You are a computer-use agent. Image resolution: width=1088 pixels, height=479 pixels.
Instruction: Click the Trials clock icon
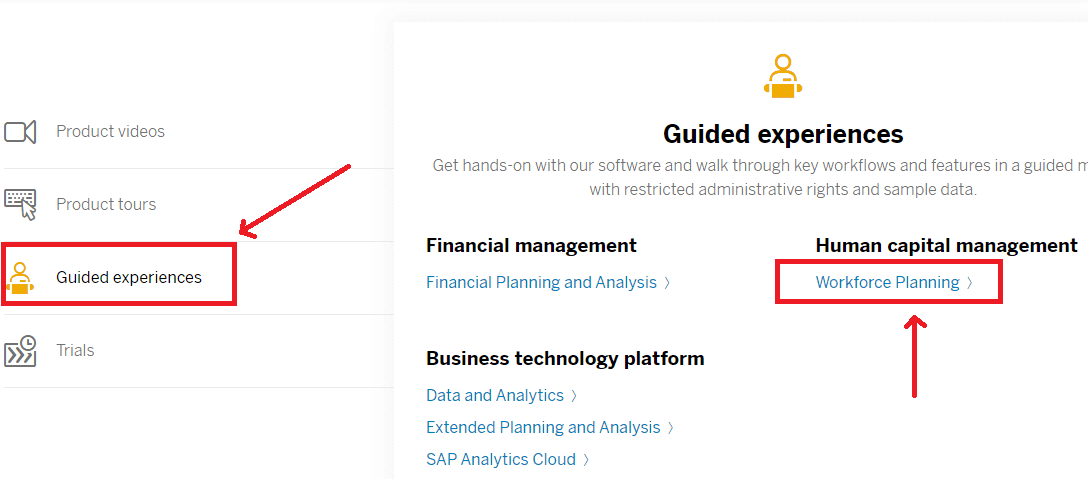coord(21,350)
